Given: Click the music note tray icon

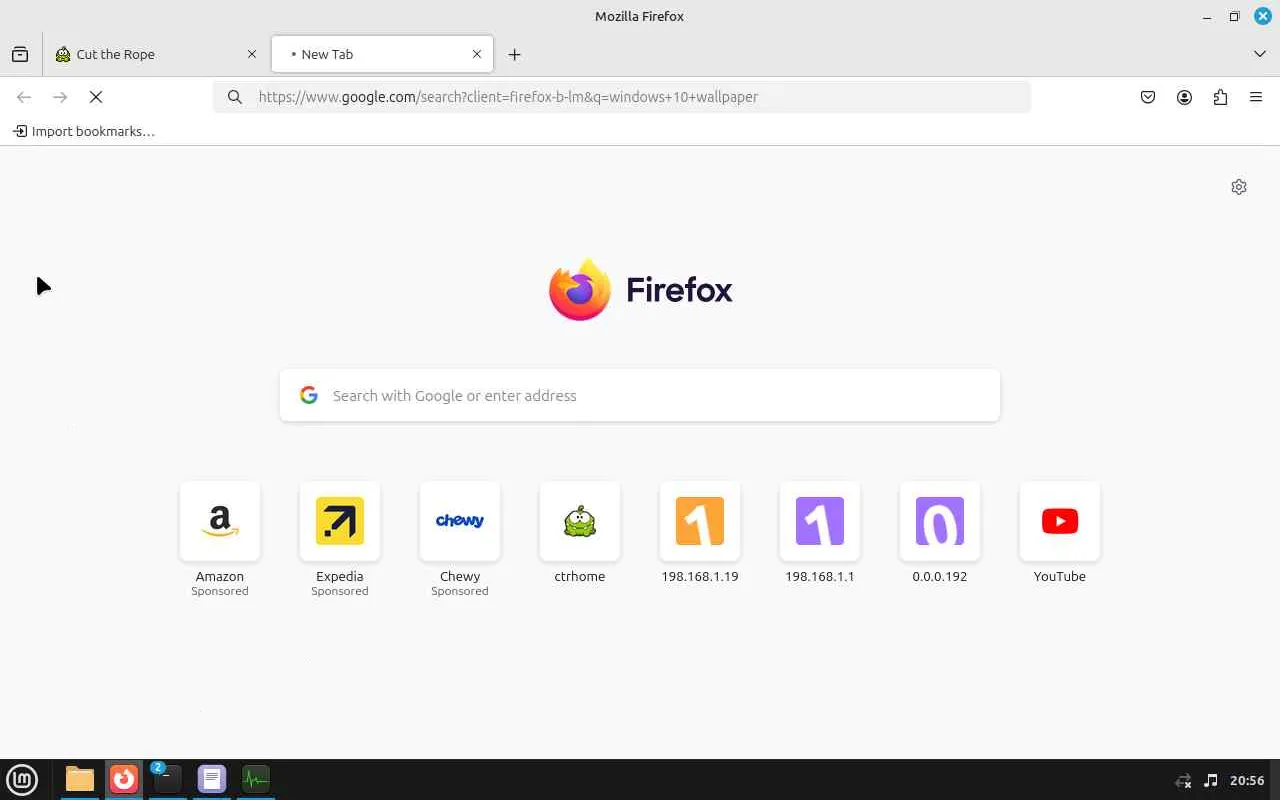Looking at the screenshot, I should click(x=1211, y=780).
